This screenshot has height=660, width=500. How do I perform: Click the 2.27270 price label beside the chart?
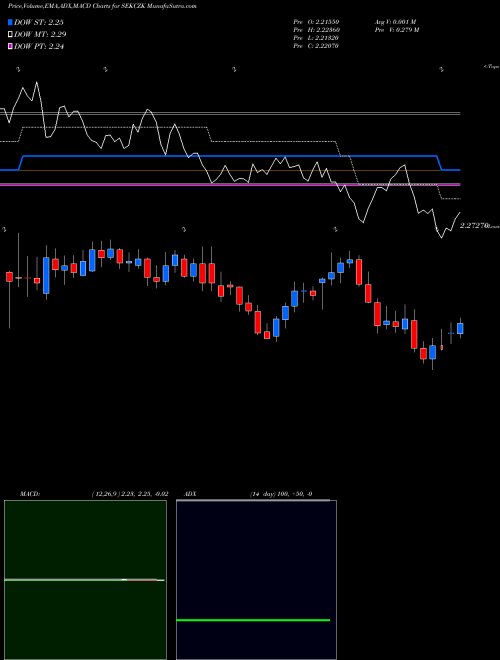tap(473, 226)
